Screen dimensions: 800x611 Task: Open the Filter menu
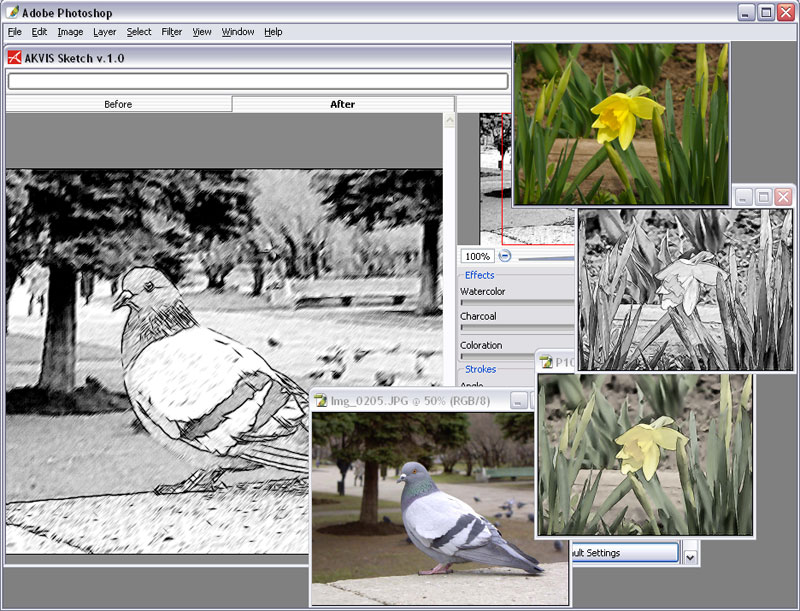point(171,32)
